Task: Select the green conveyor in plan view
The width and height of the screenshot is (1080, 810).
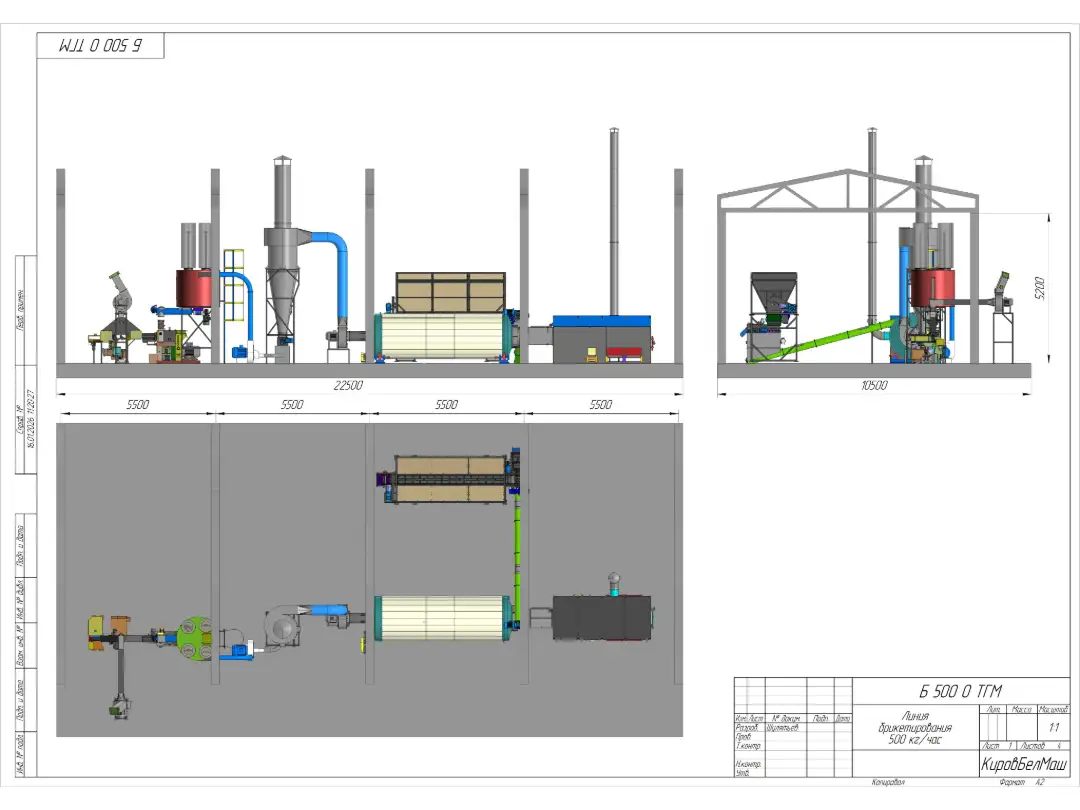Action: click(x=517, y=545)
